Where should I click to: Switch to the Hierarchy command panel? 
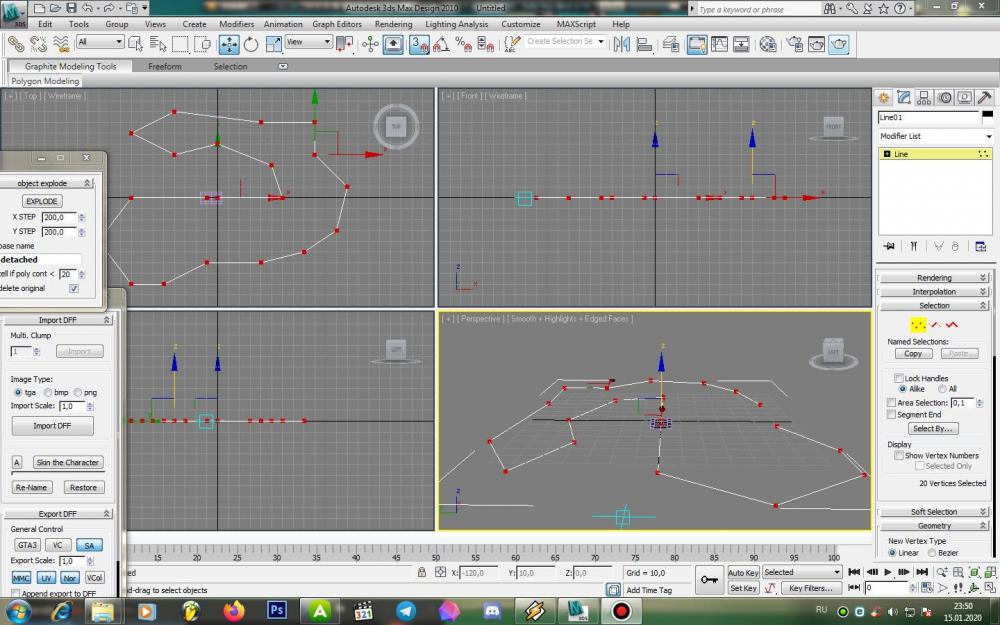tap(924, 98)
